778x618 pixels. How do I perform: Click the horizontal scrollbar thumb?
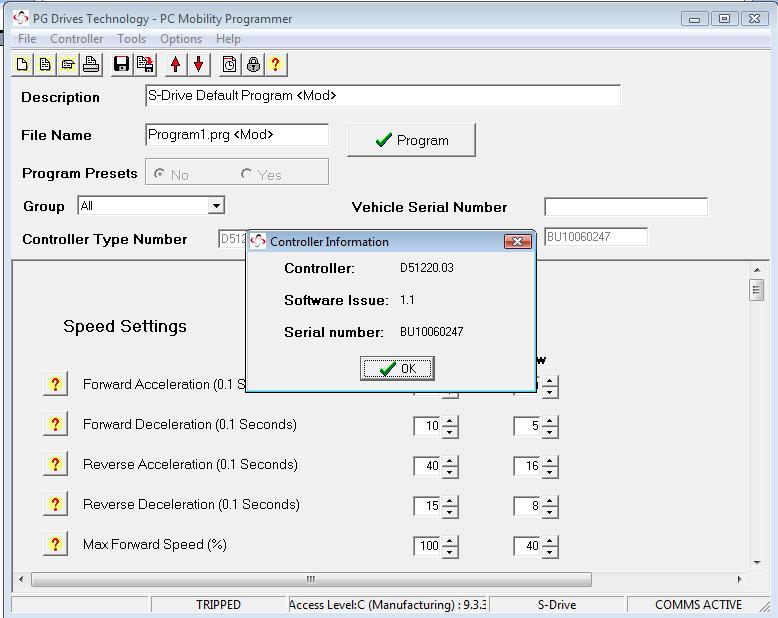click(311, 579)
